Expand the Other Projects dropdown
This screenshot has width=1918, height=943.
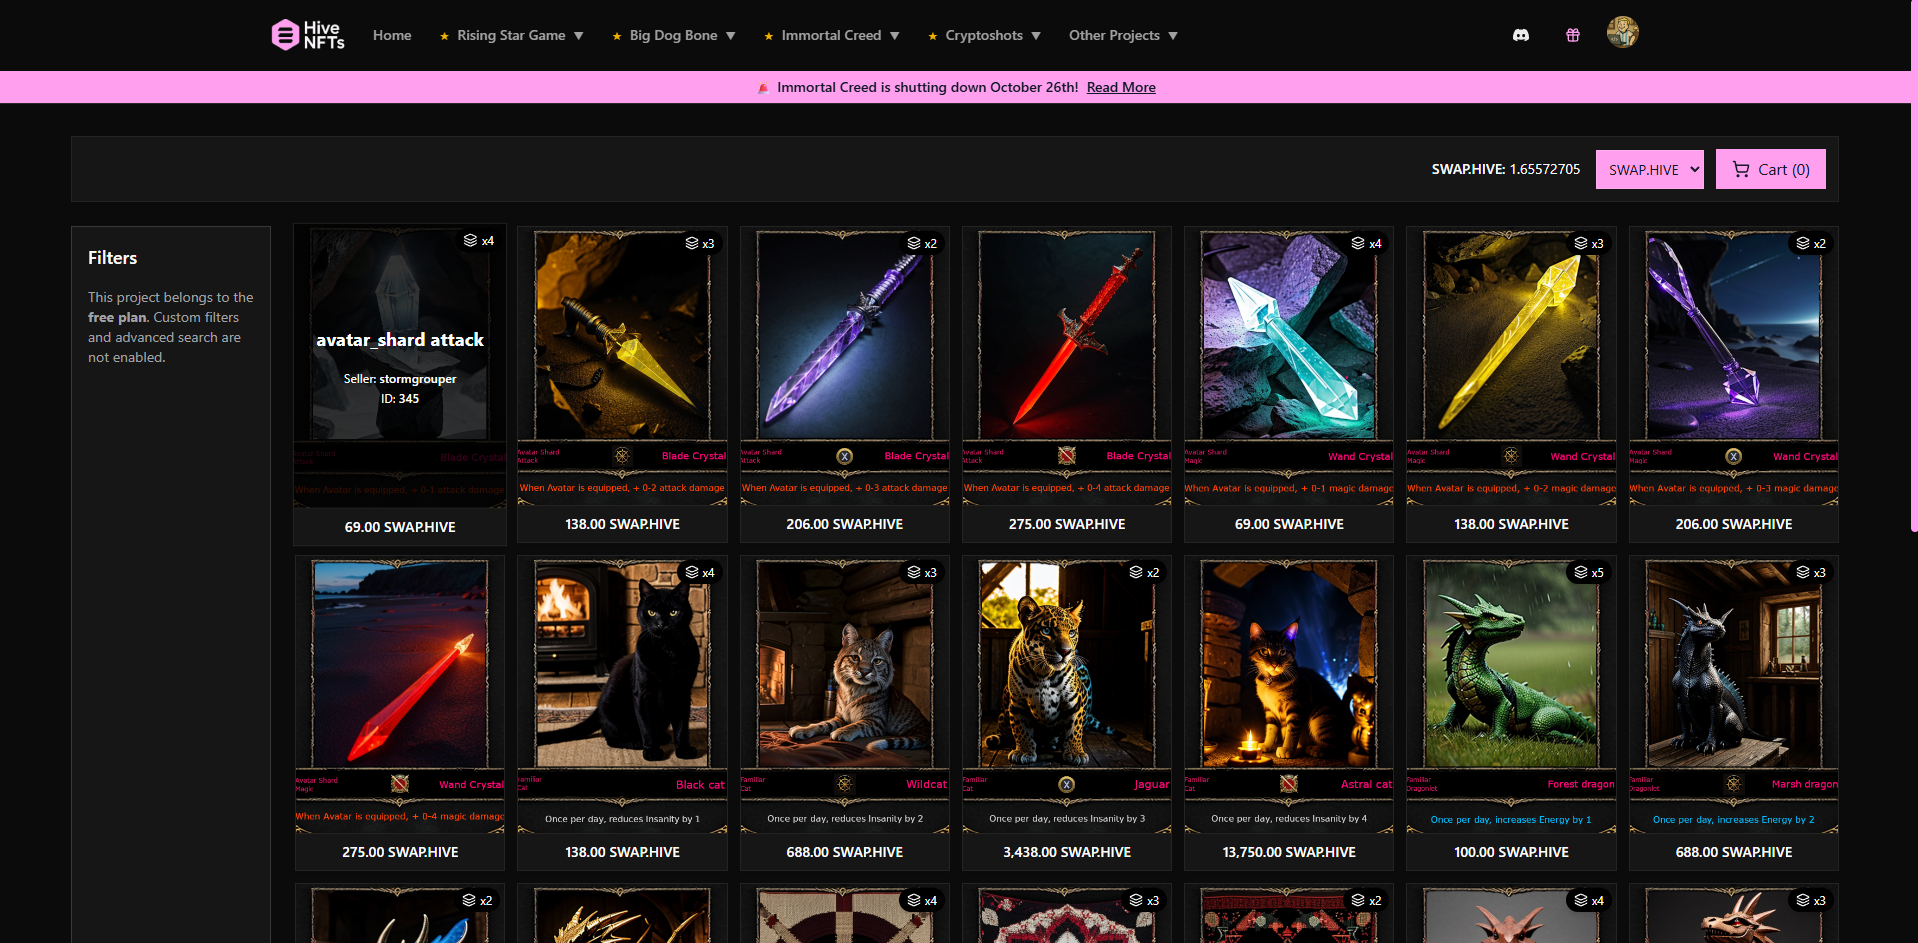tap(1122, 35)
